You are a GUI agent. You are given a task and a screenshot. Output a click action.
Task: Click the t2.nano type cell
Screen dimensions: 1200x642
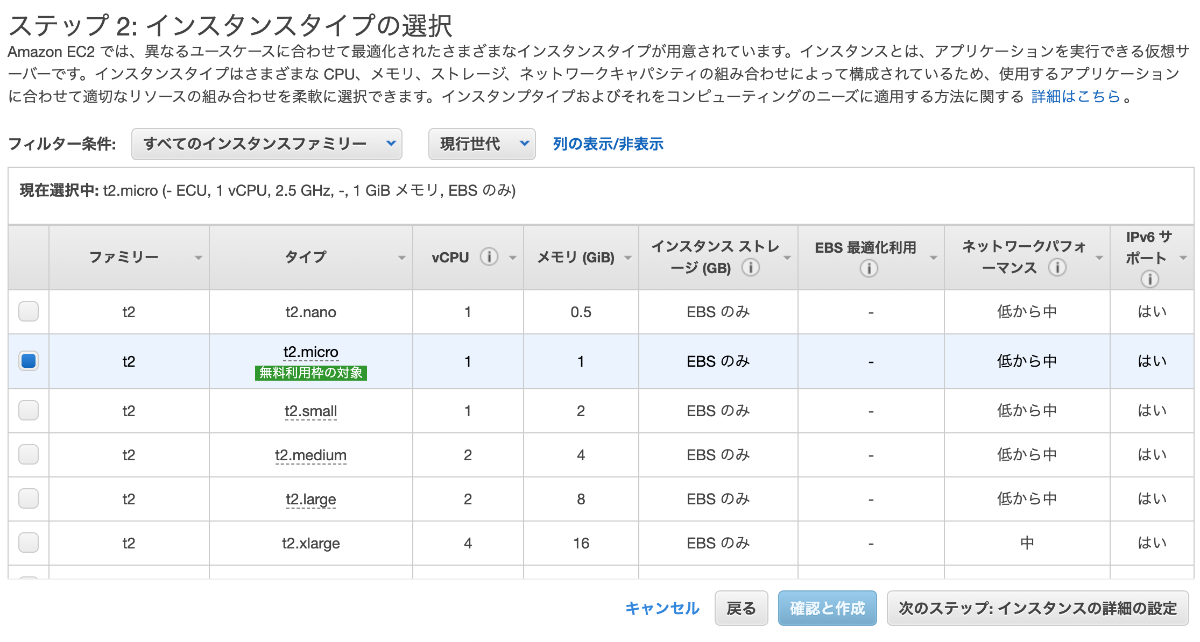311,312
